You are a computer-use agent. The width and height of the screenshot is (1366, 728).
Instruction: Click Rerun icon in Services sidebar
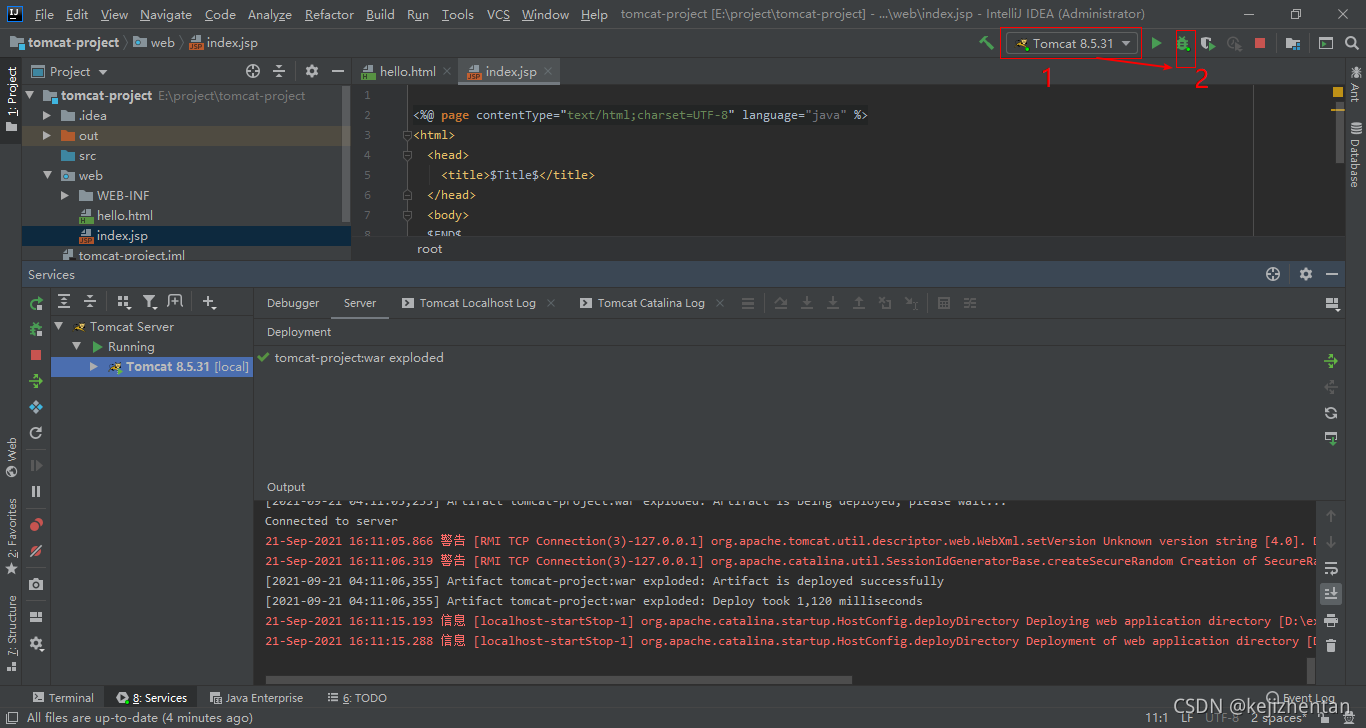pyautogui.click(x=36, y=303)
